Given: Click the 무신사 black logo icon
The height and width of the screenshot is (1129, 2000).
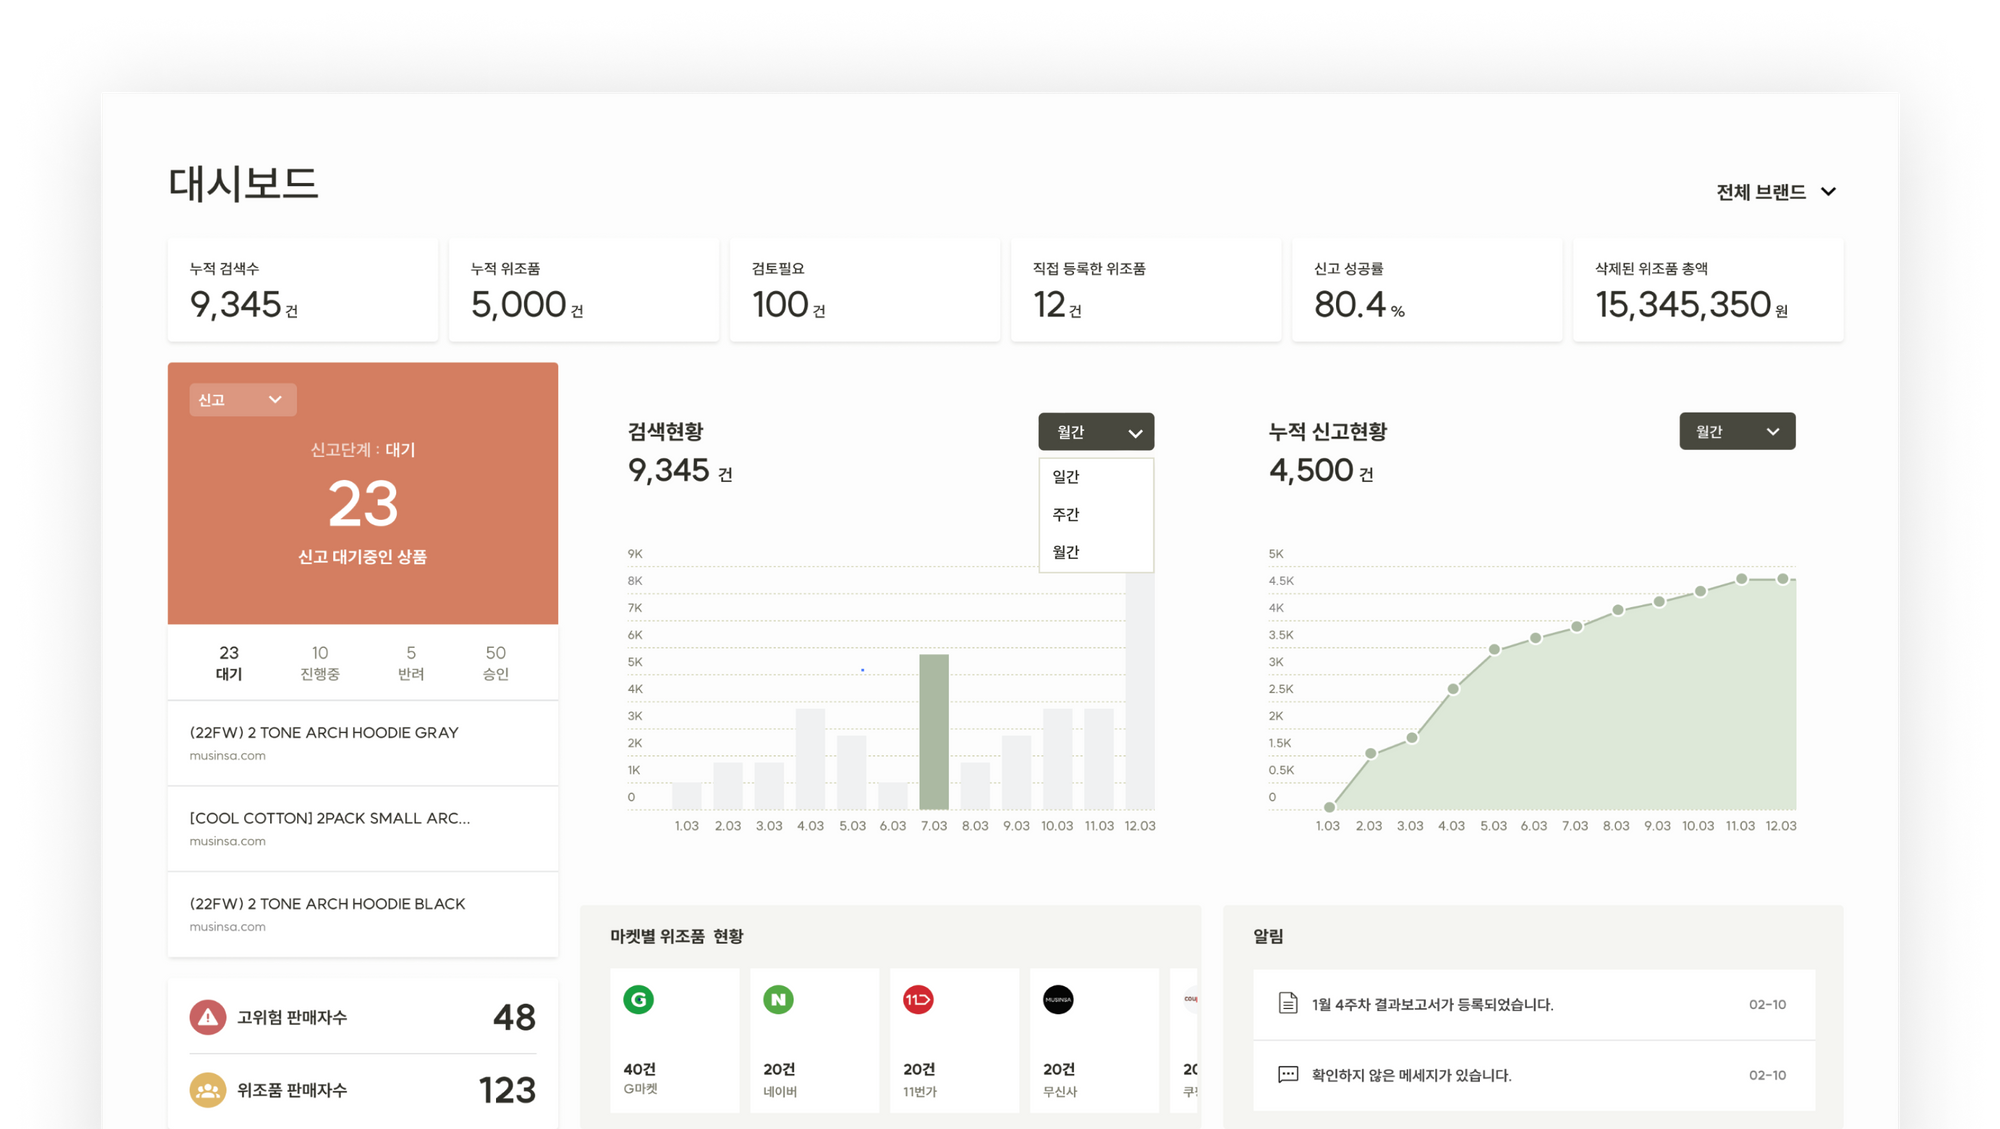Looking at the screenshot, I should [1058, 999].
